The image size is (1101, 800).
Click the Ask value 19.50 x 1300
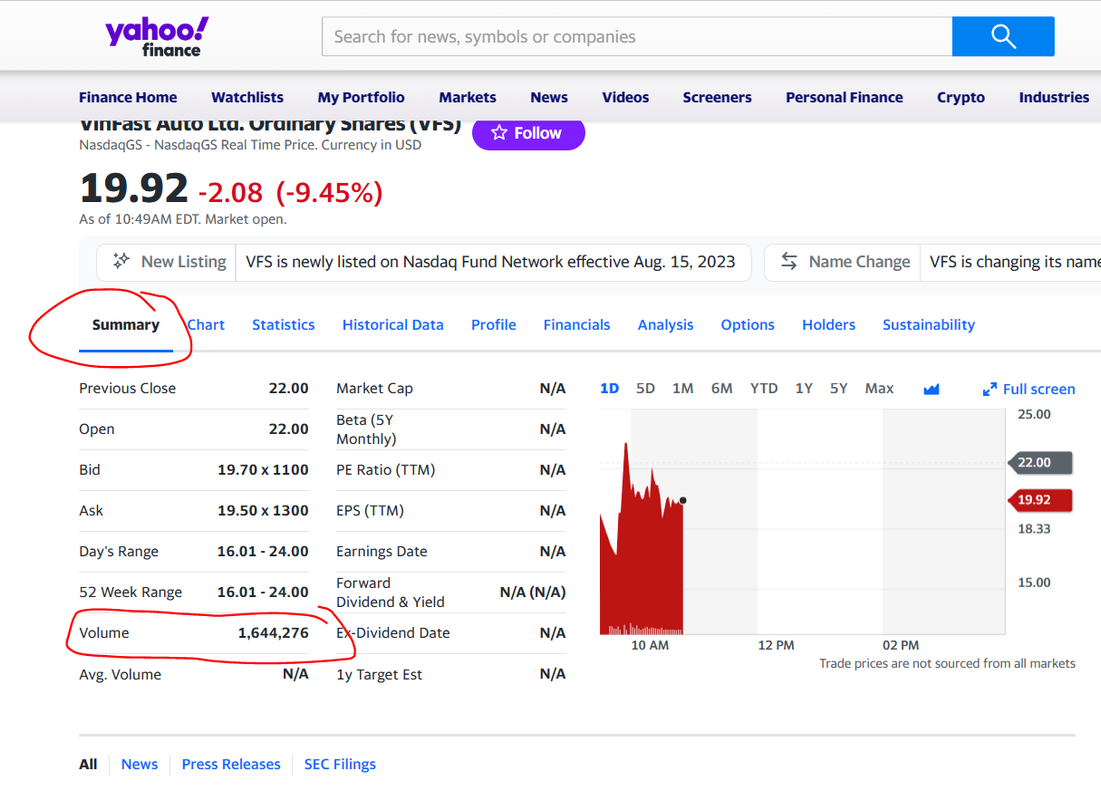click(x=263, y=511)
